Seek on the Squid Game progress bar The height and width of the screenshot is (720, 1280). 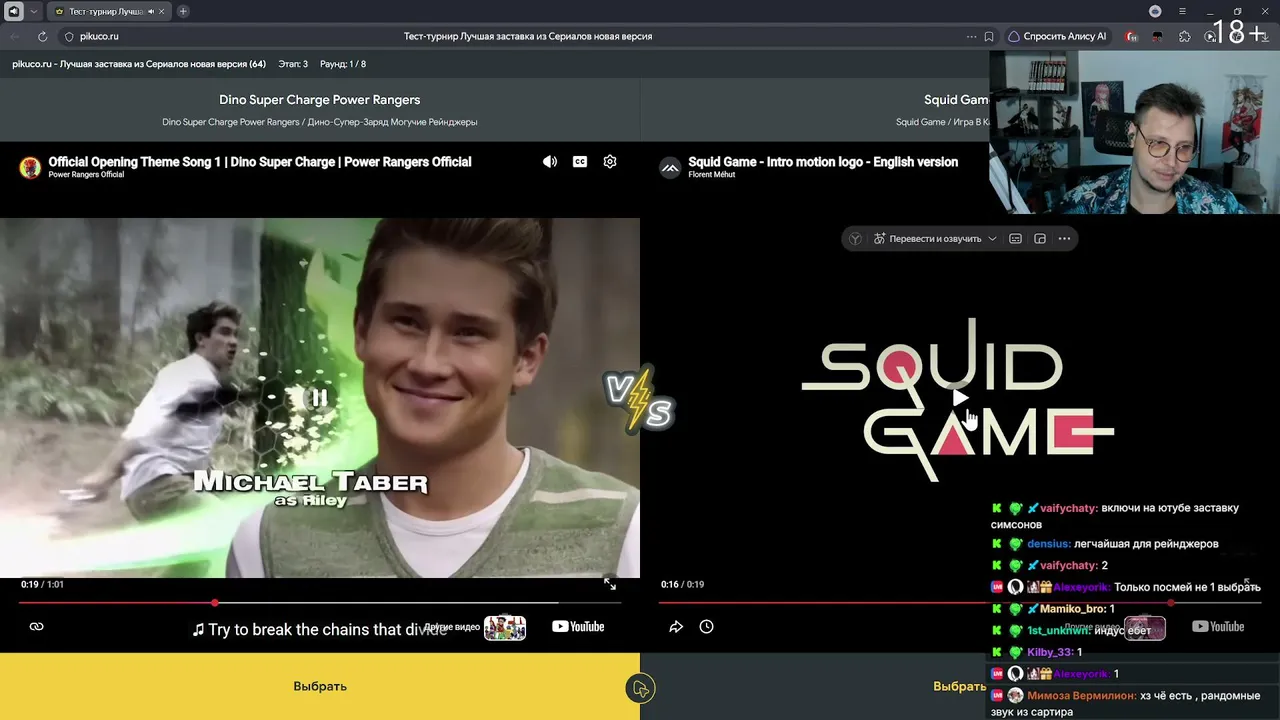click(960, 603)
